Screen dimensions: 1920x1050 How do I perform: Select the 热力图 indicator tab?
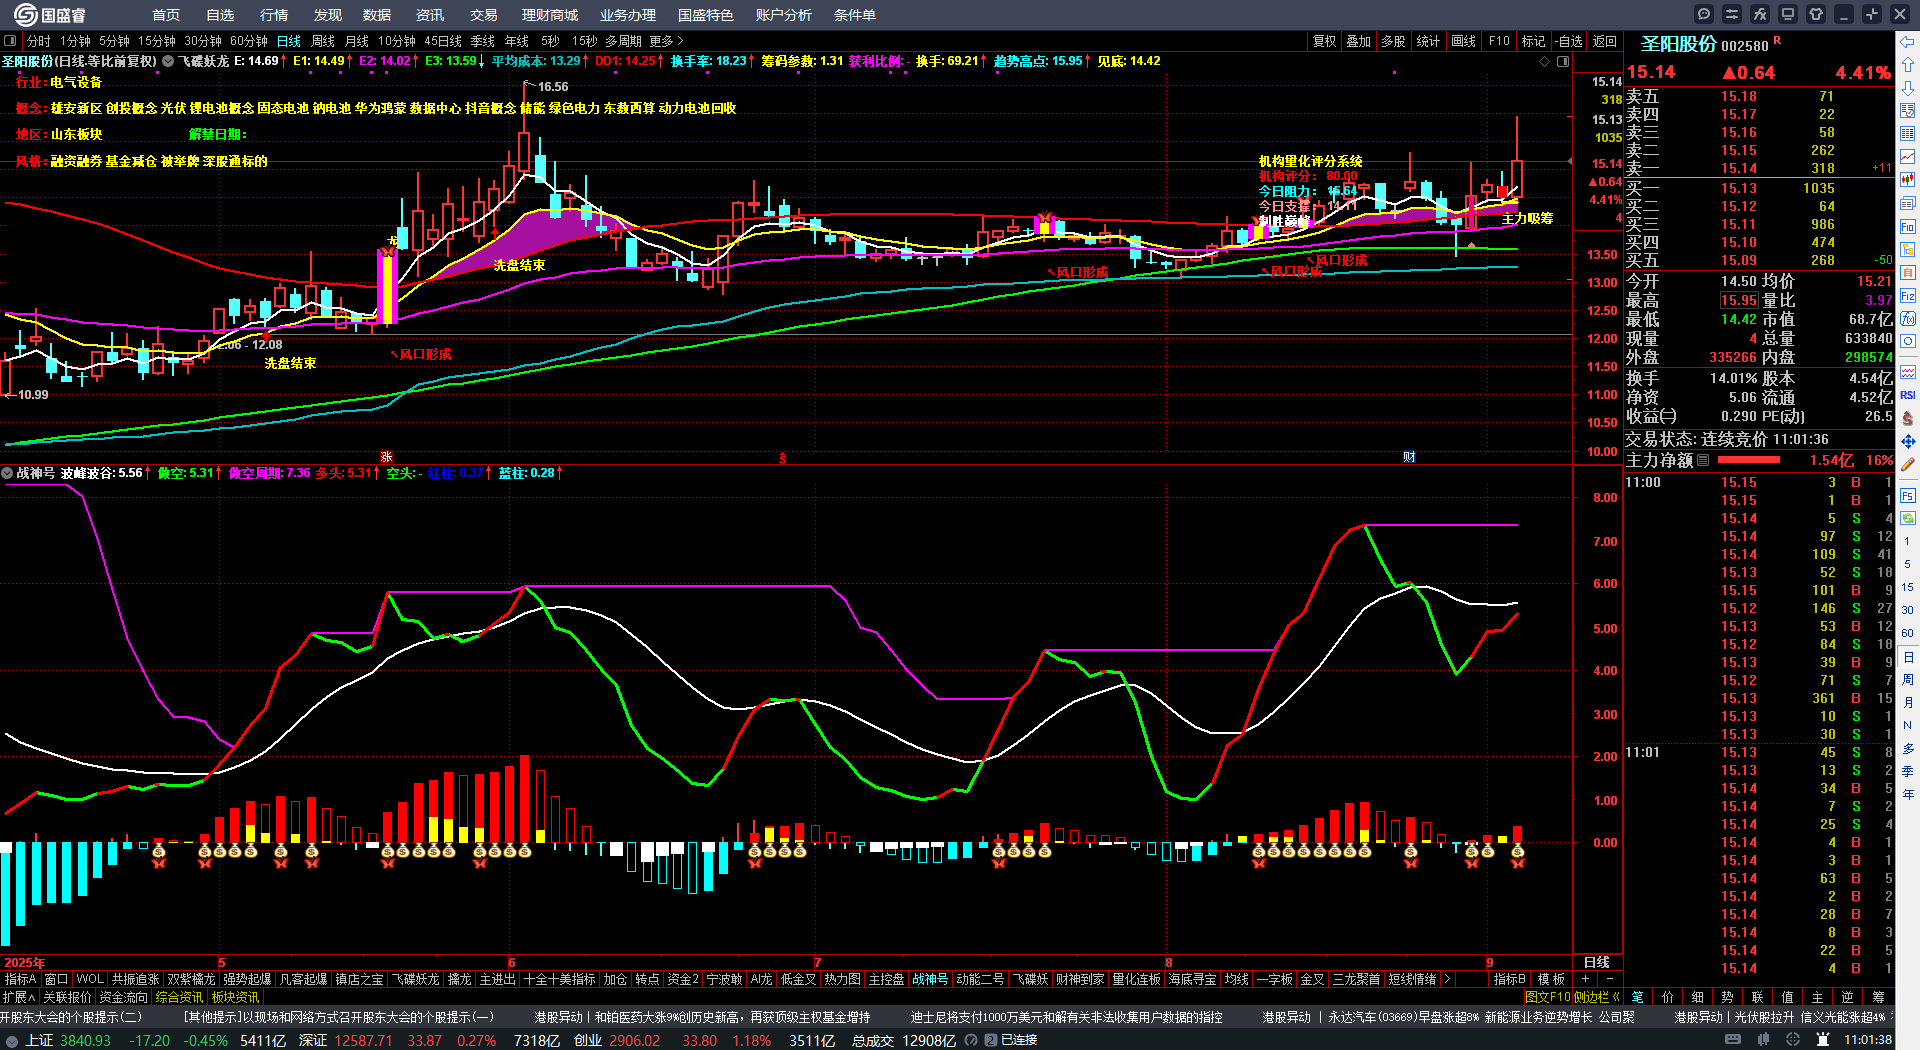click(842, 979)
